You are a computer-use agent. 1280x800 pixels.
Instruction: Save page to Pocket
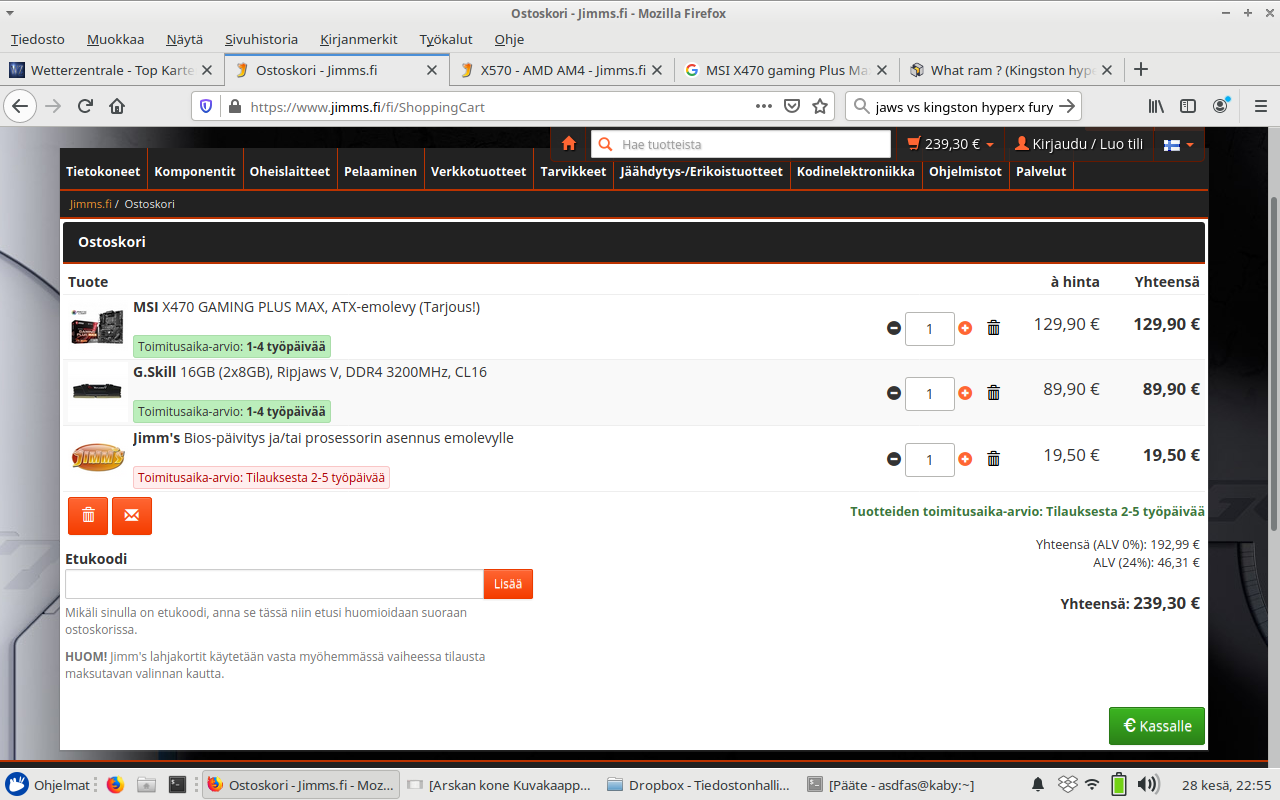(792, 106)
